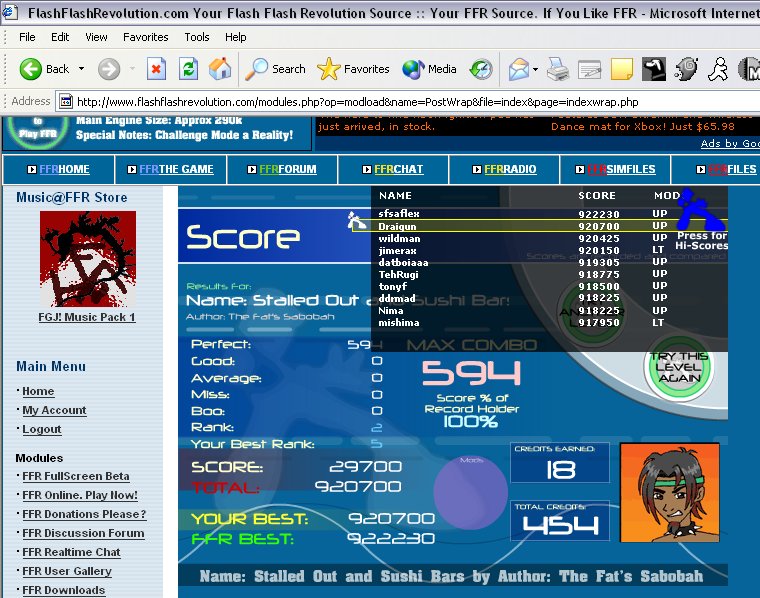
Task: Open the Favorites star button
Action: point(353,69)
